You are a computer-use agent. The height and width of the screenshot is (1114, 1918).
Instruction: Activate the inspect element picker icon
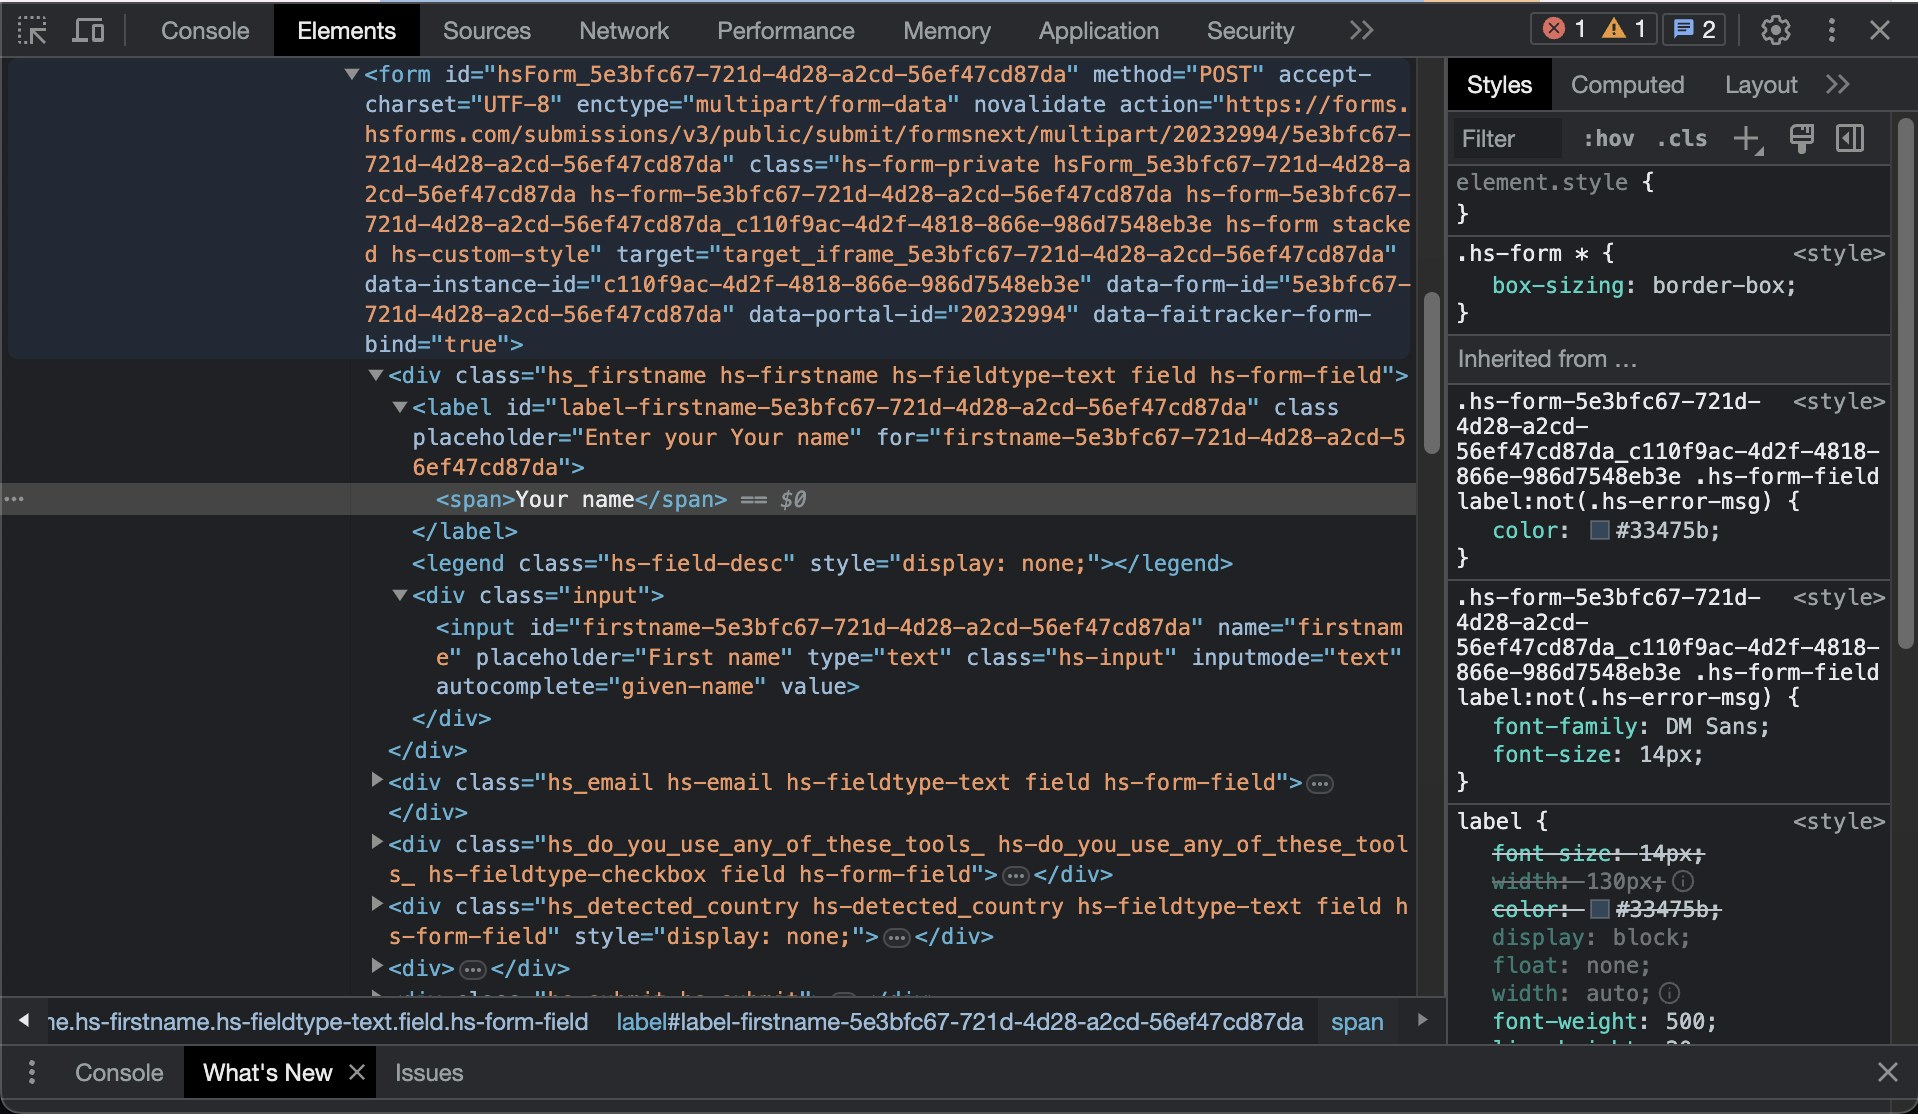32,31
